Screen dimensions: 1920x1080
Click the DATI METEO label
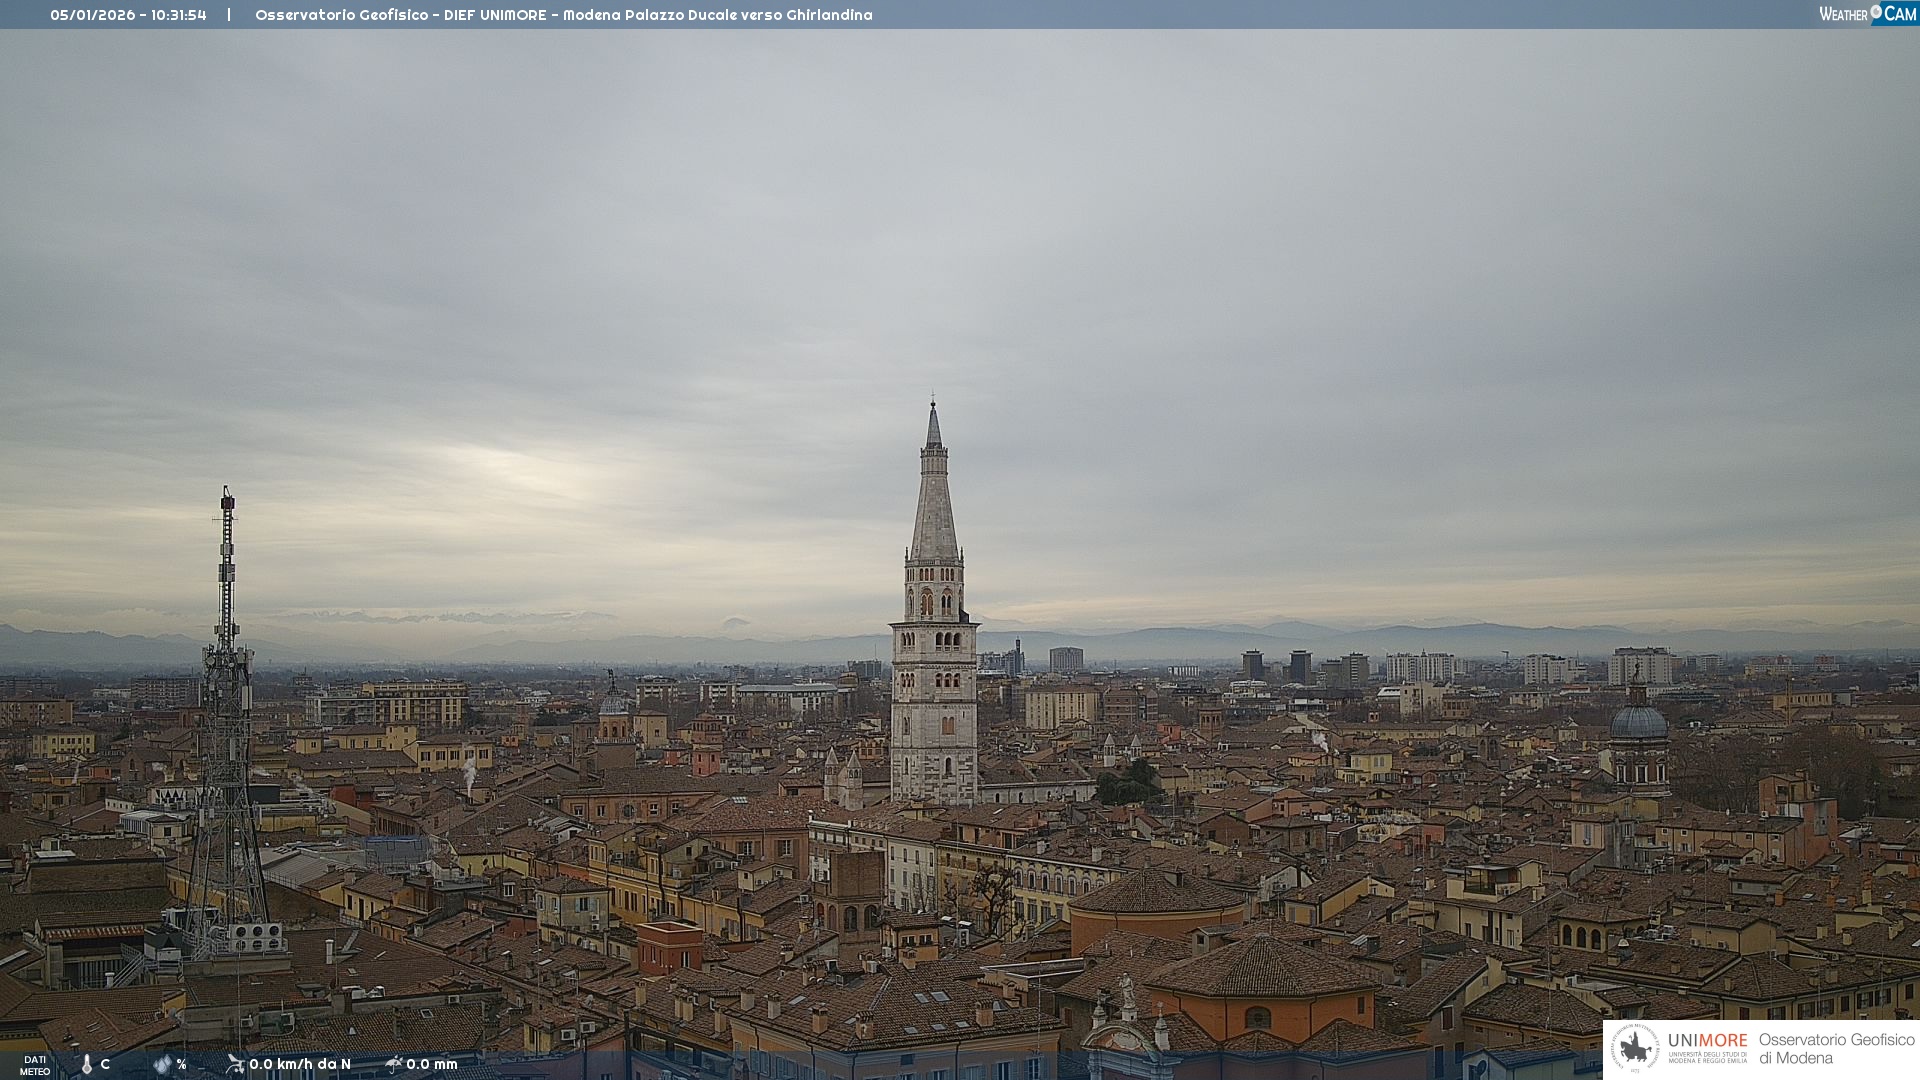34,1065
